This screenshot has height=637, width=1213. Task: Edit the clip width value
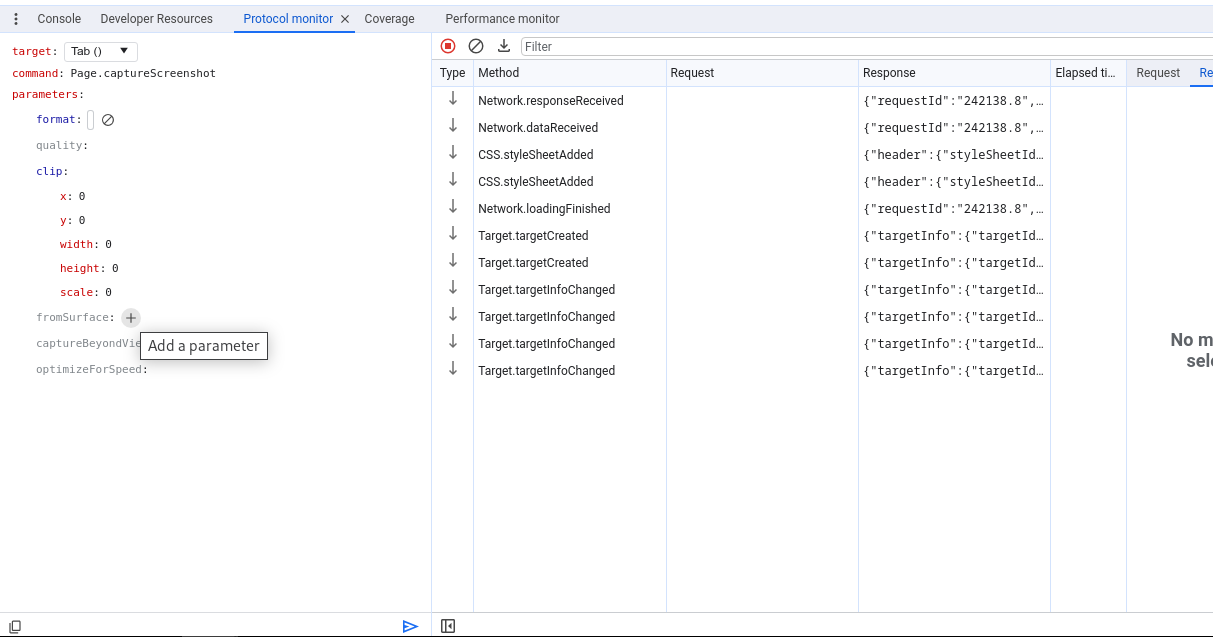pos(108,245)
